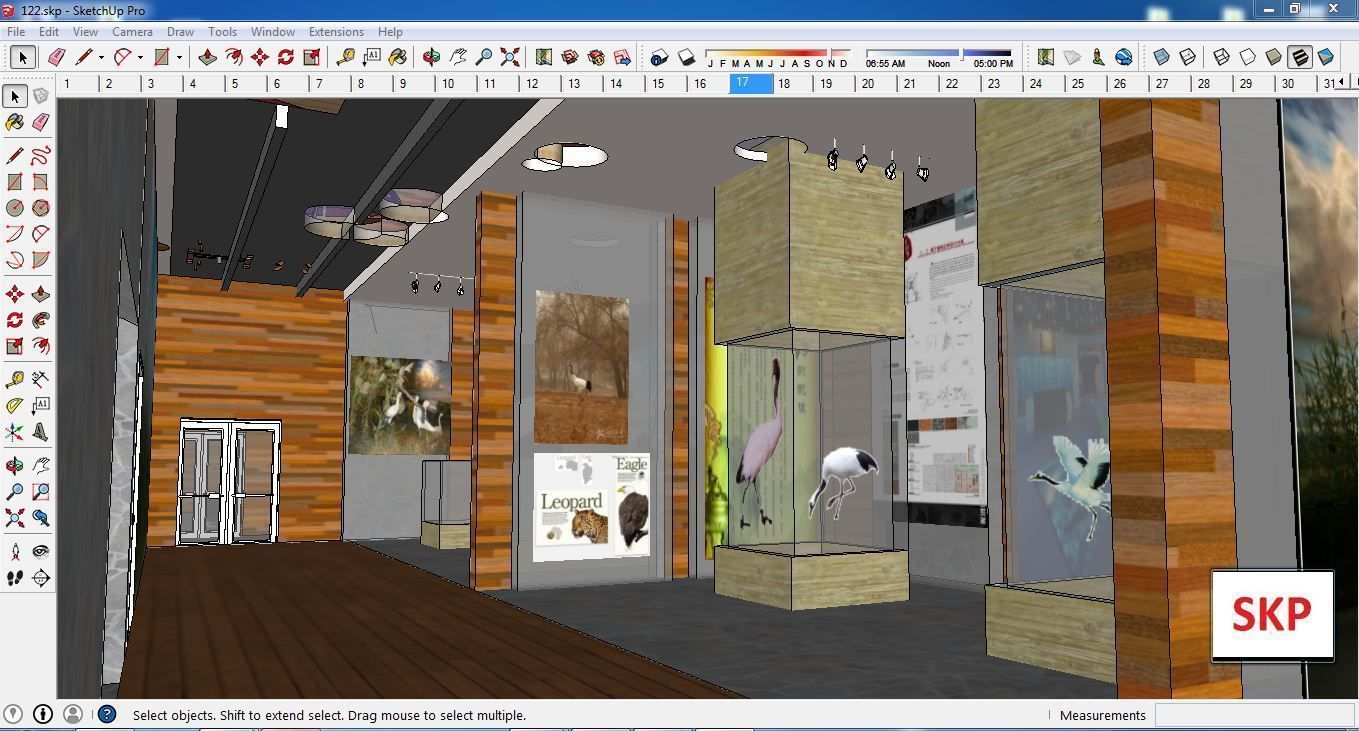Enable X-Ray face style
1359x731 pixels.
click(x=1162, y=57)
